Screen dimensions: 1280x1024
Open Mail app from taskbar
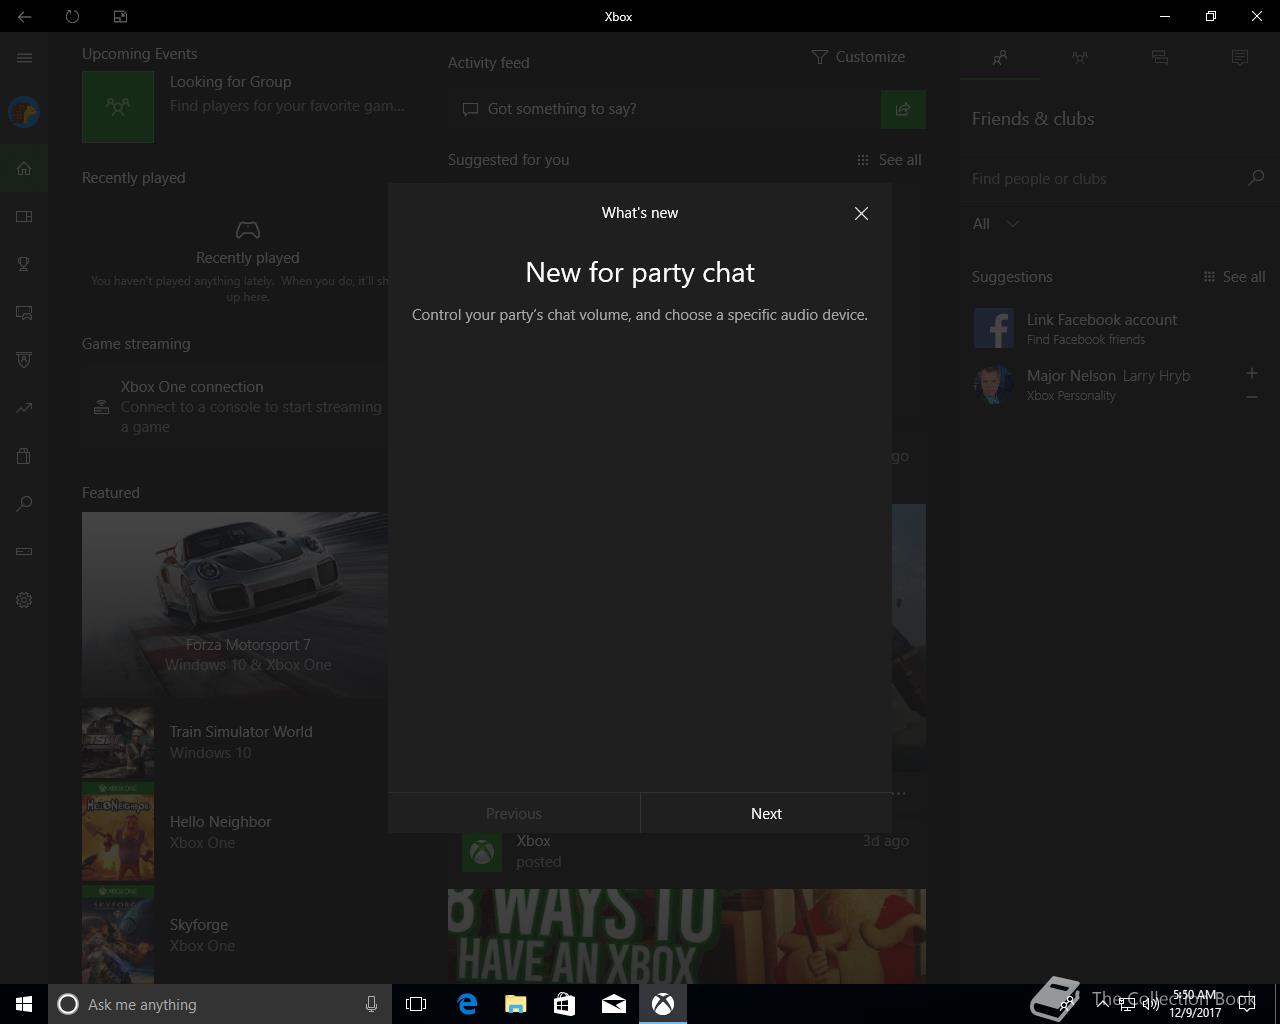click(613, 1004)
